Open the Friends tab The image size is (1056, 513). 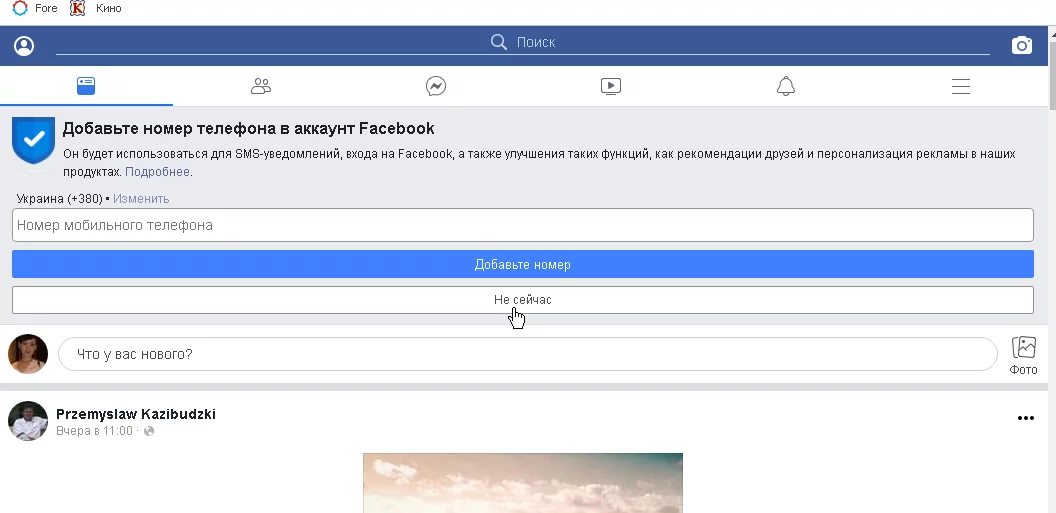click(x=261, y=86)
